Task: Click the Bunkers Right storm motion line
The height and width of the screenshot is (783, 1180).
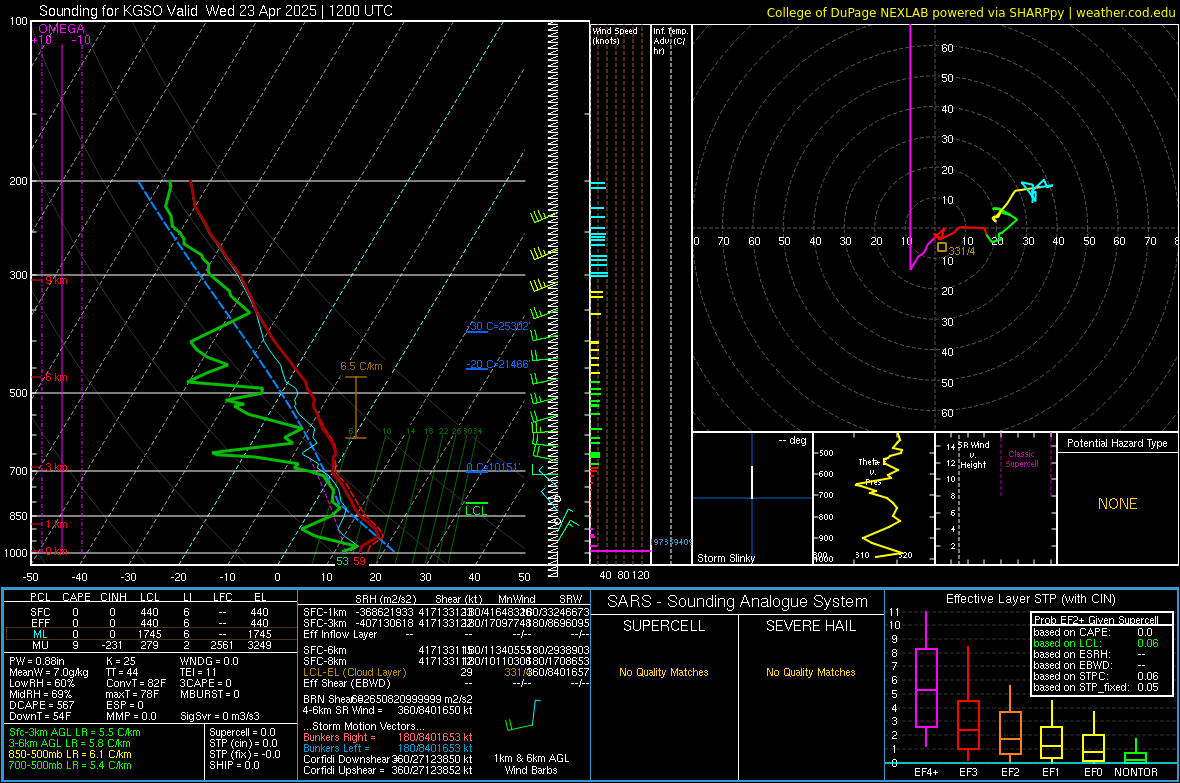Action: tap(388, 737)
